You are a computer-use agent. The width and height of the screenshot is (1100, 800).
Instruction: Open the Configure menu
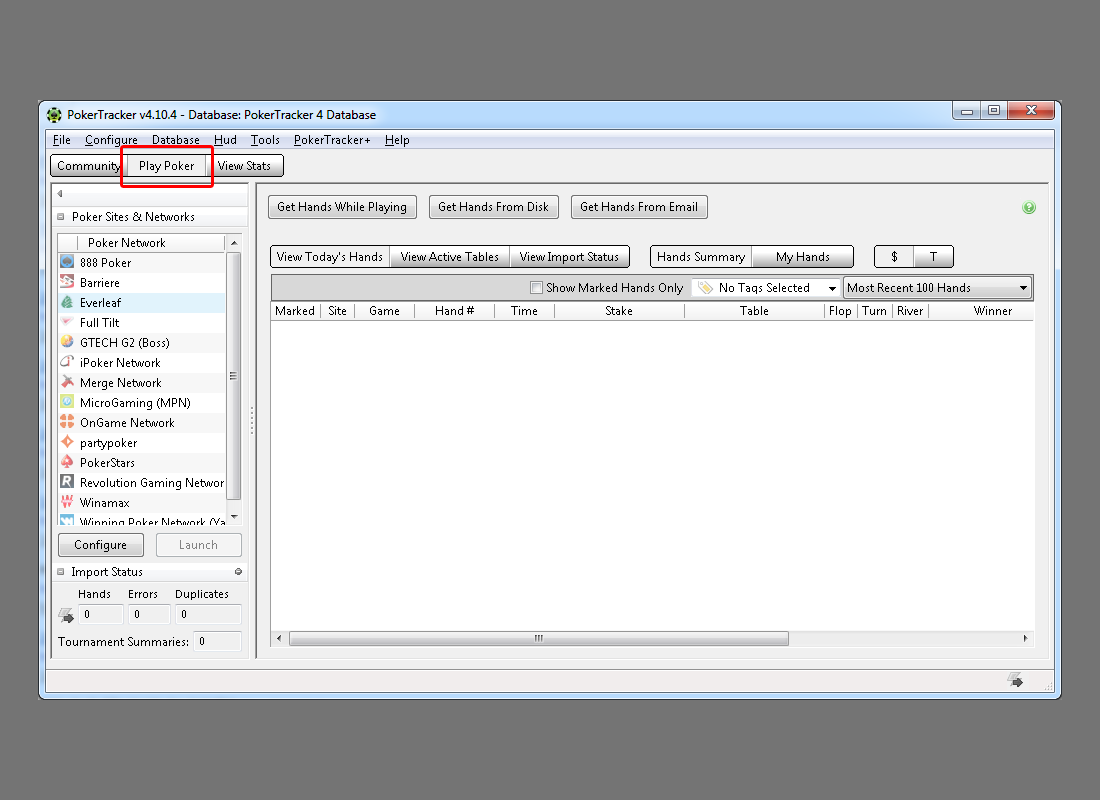click(x=111, y=140)
